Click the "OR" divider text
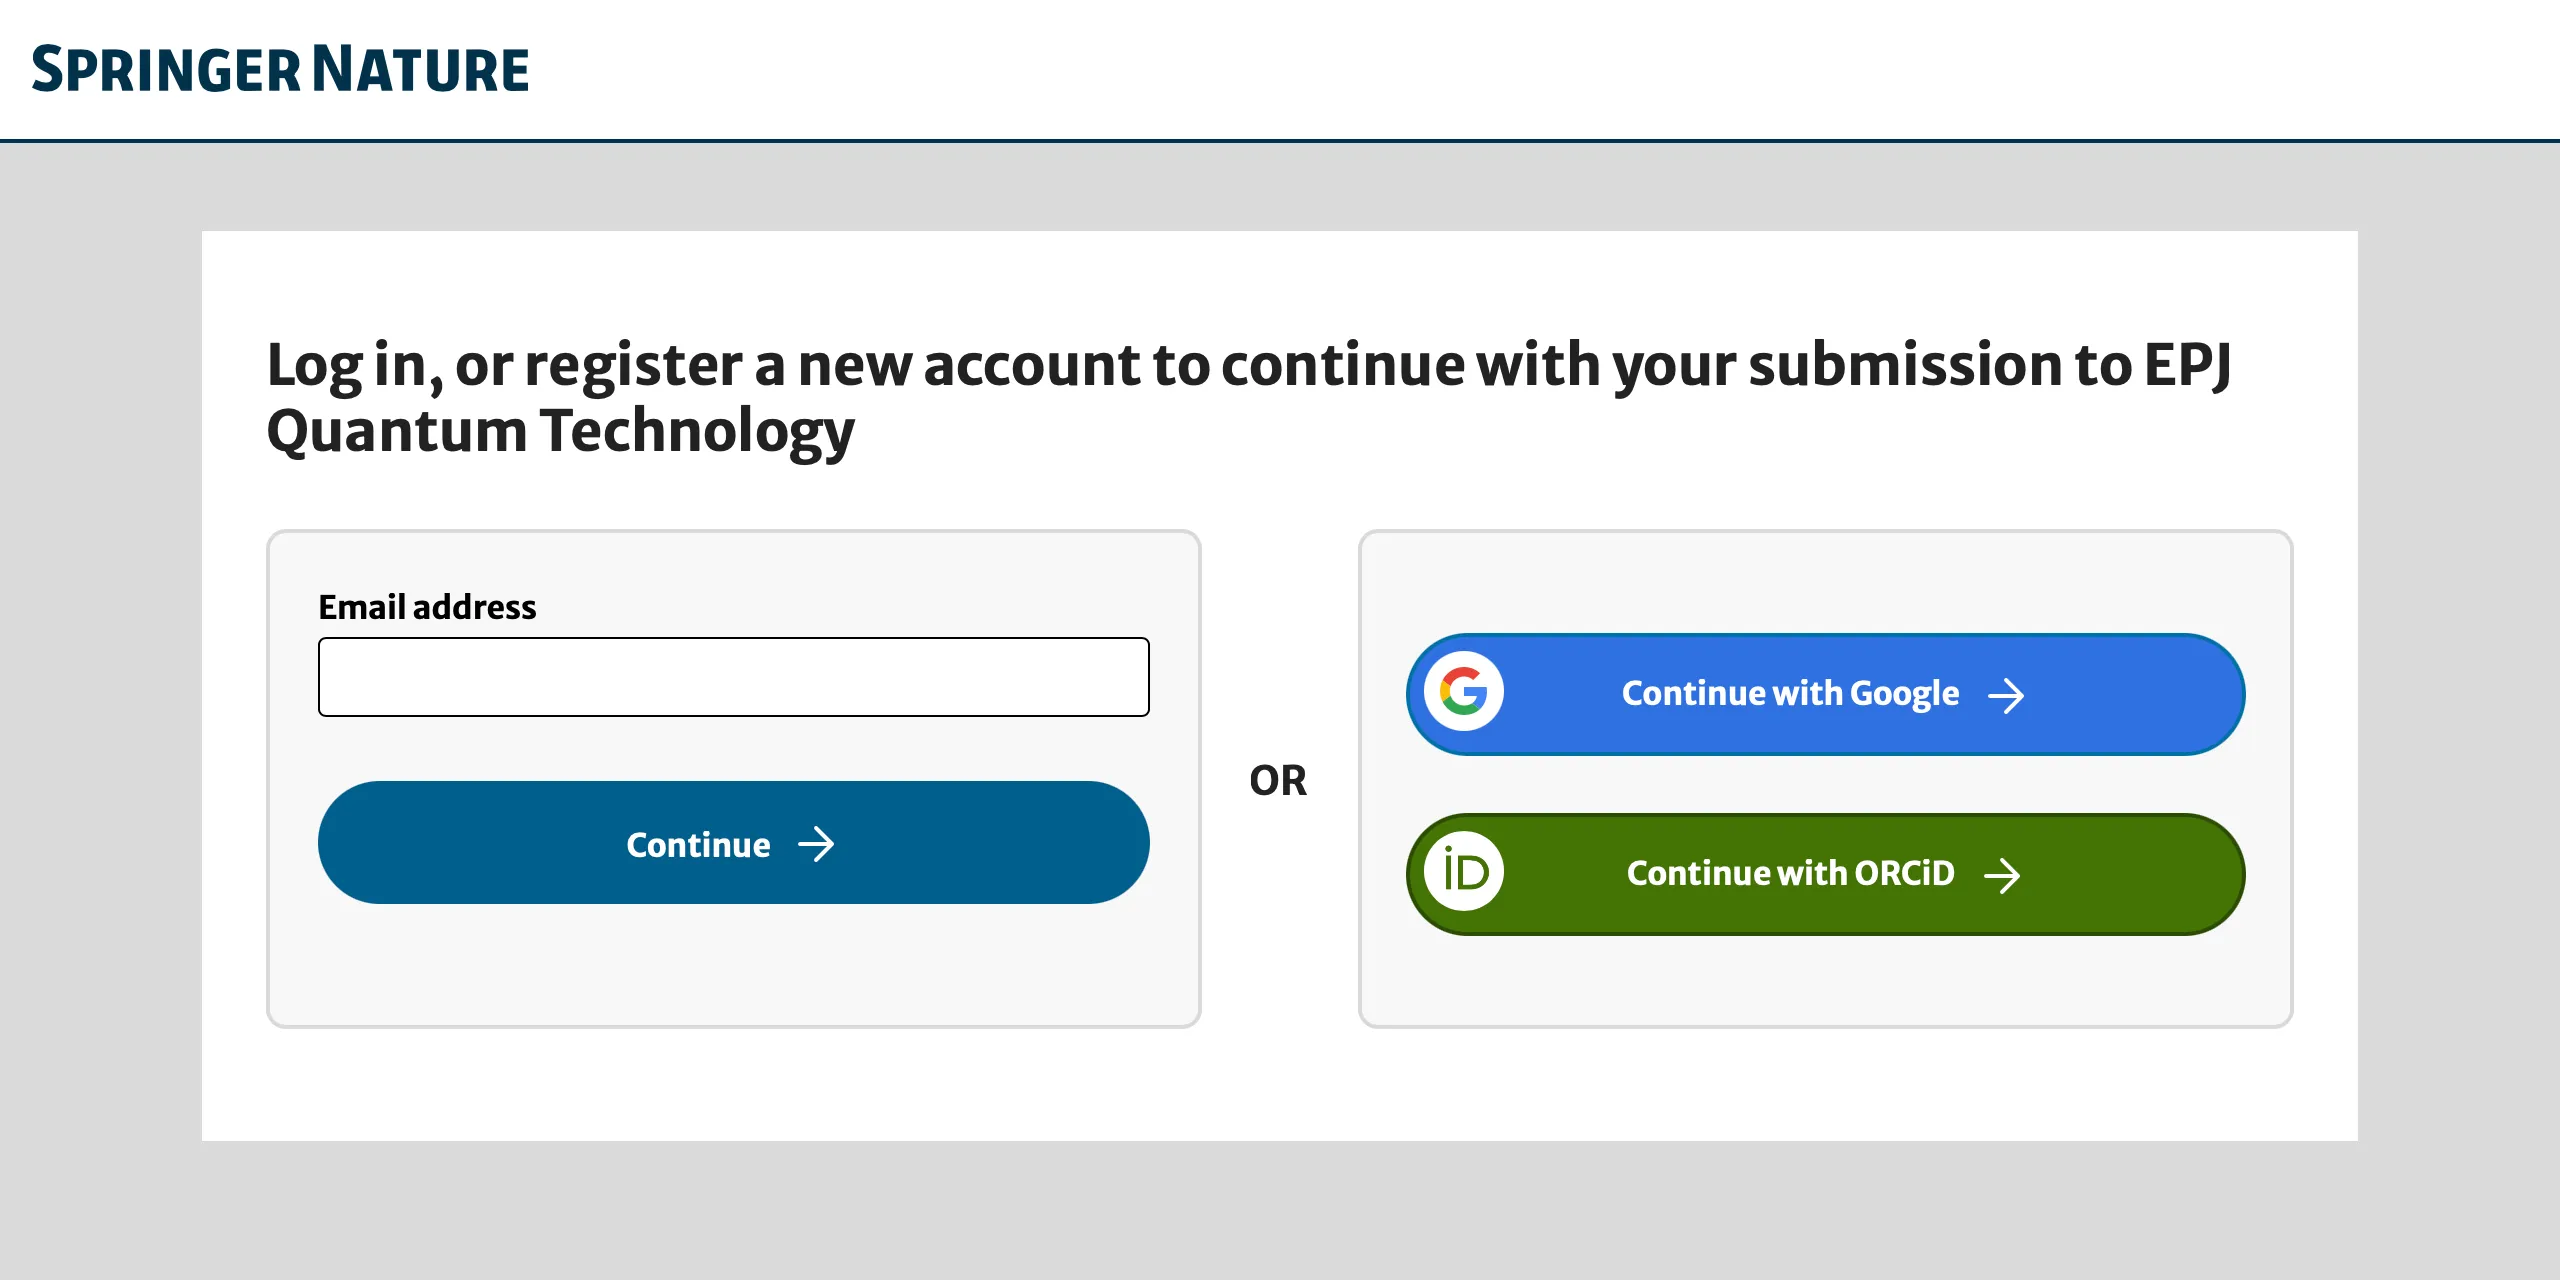 1278,780
